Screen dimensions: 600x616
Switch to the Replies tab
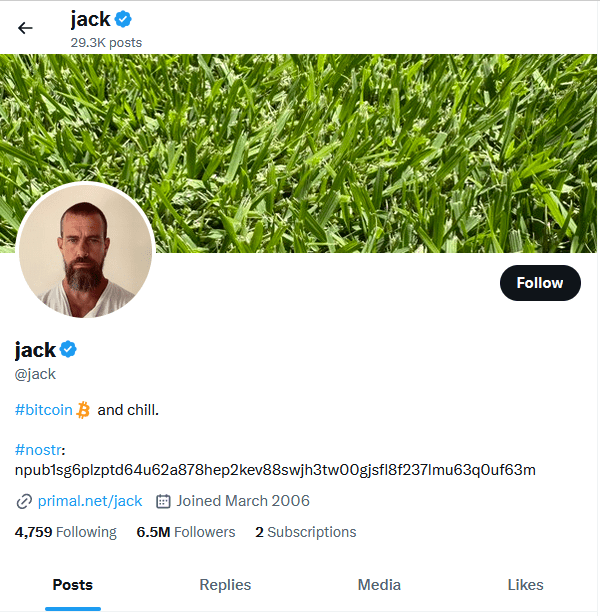coord(225,585)
